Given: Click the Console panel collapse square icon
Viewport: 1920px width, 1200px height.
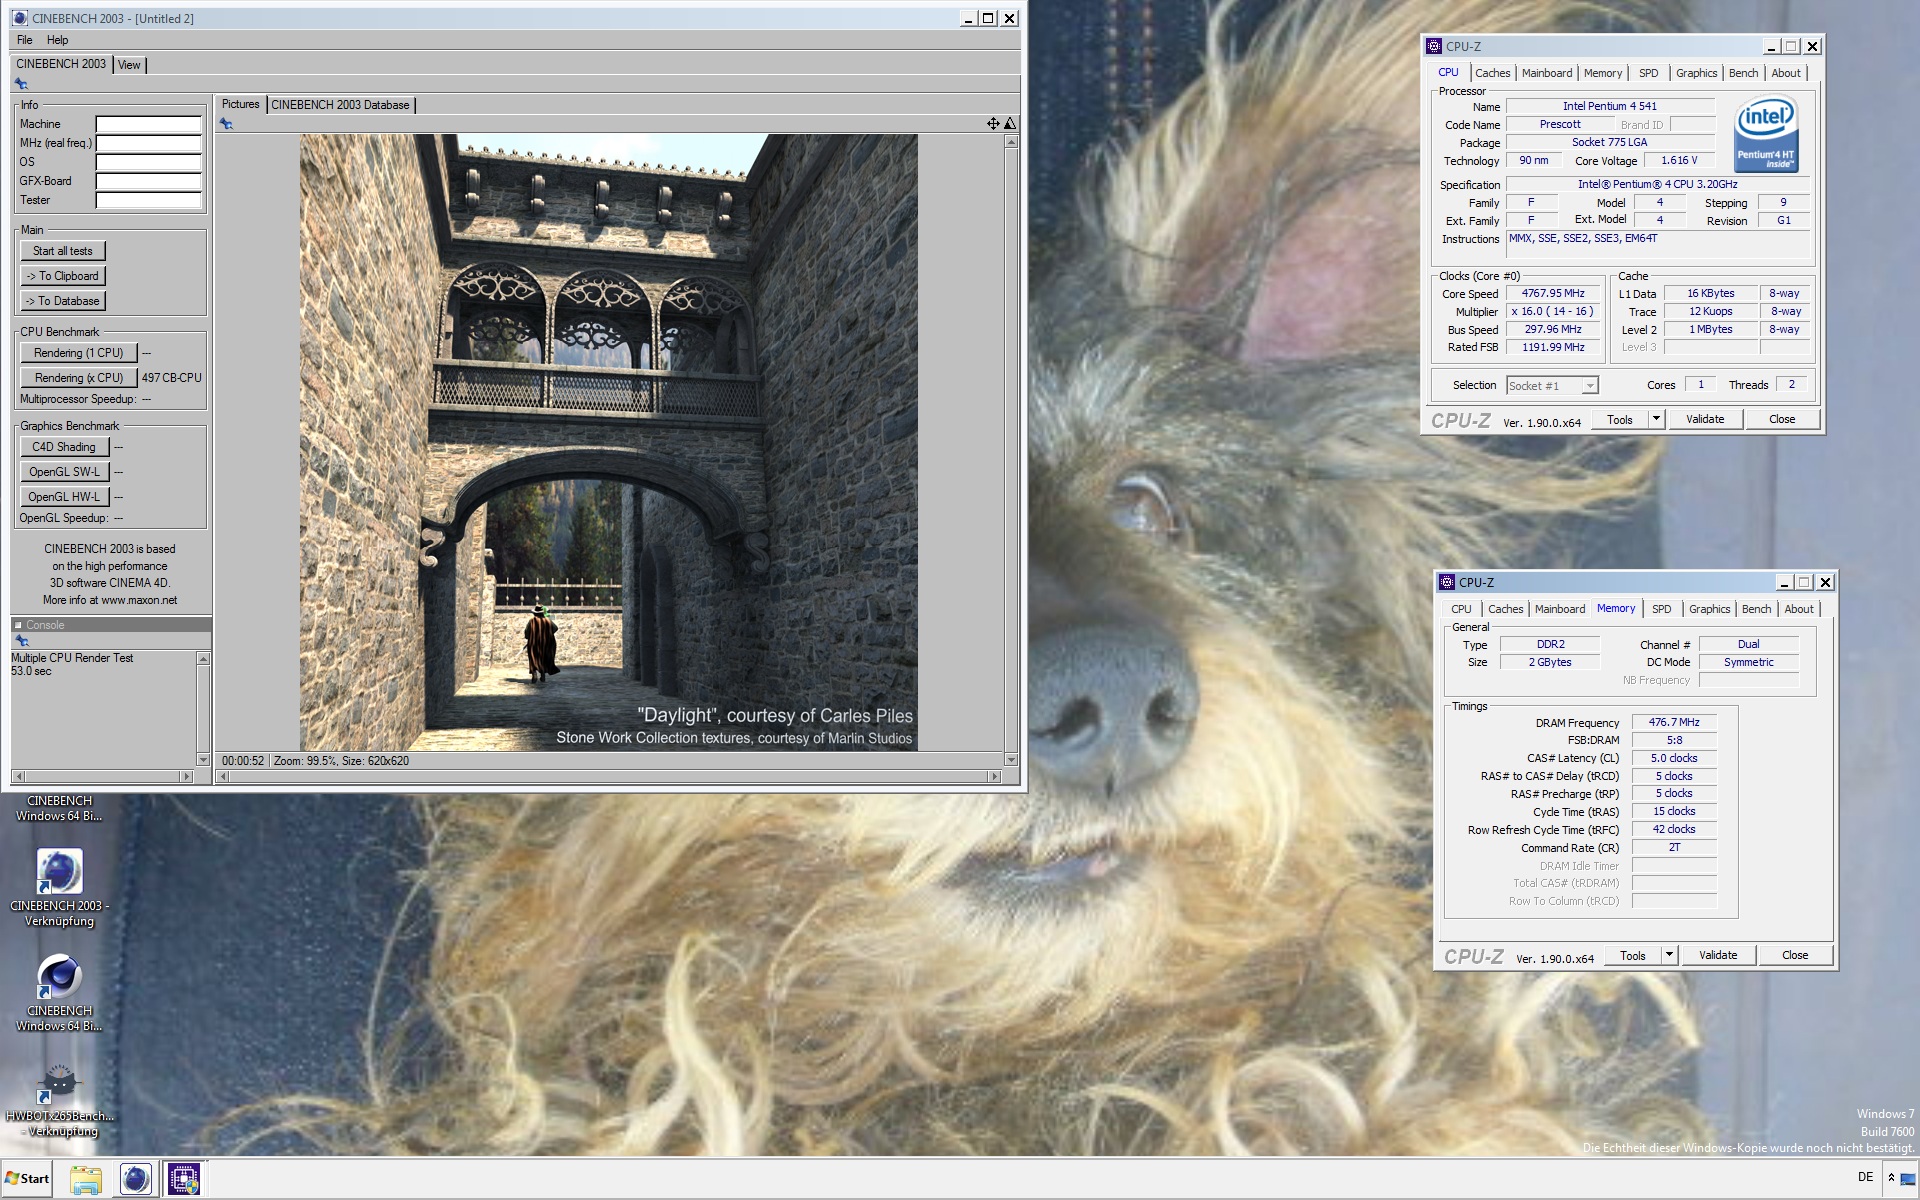Looking at the screenshot, I should [x=18, y=625].
